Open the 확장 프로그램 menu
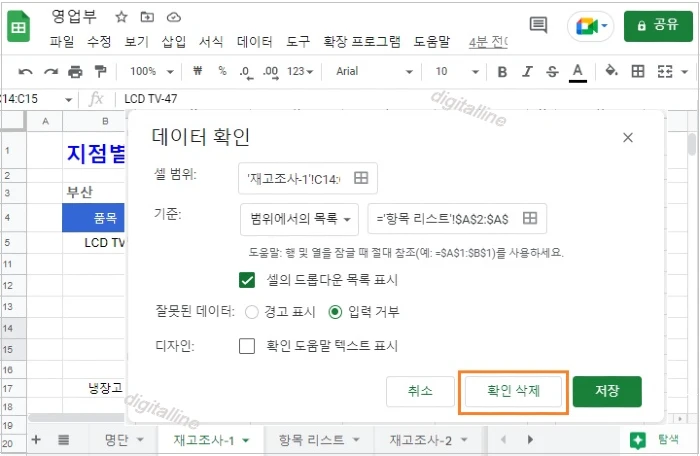Viewport: 700px width, 456px height. 362,42
